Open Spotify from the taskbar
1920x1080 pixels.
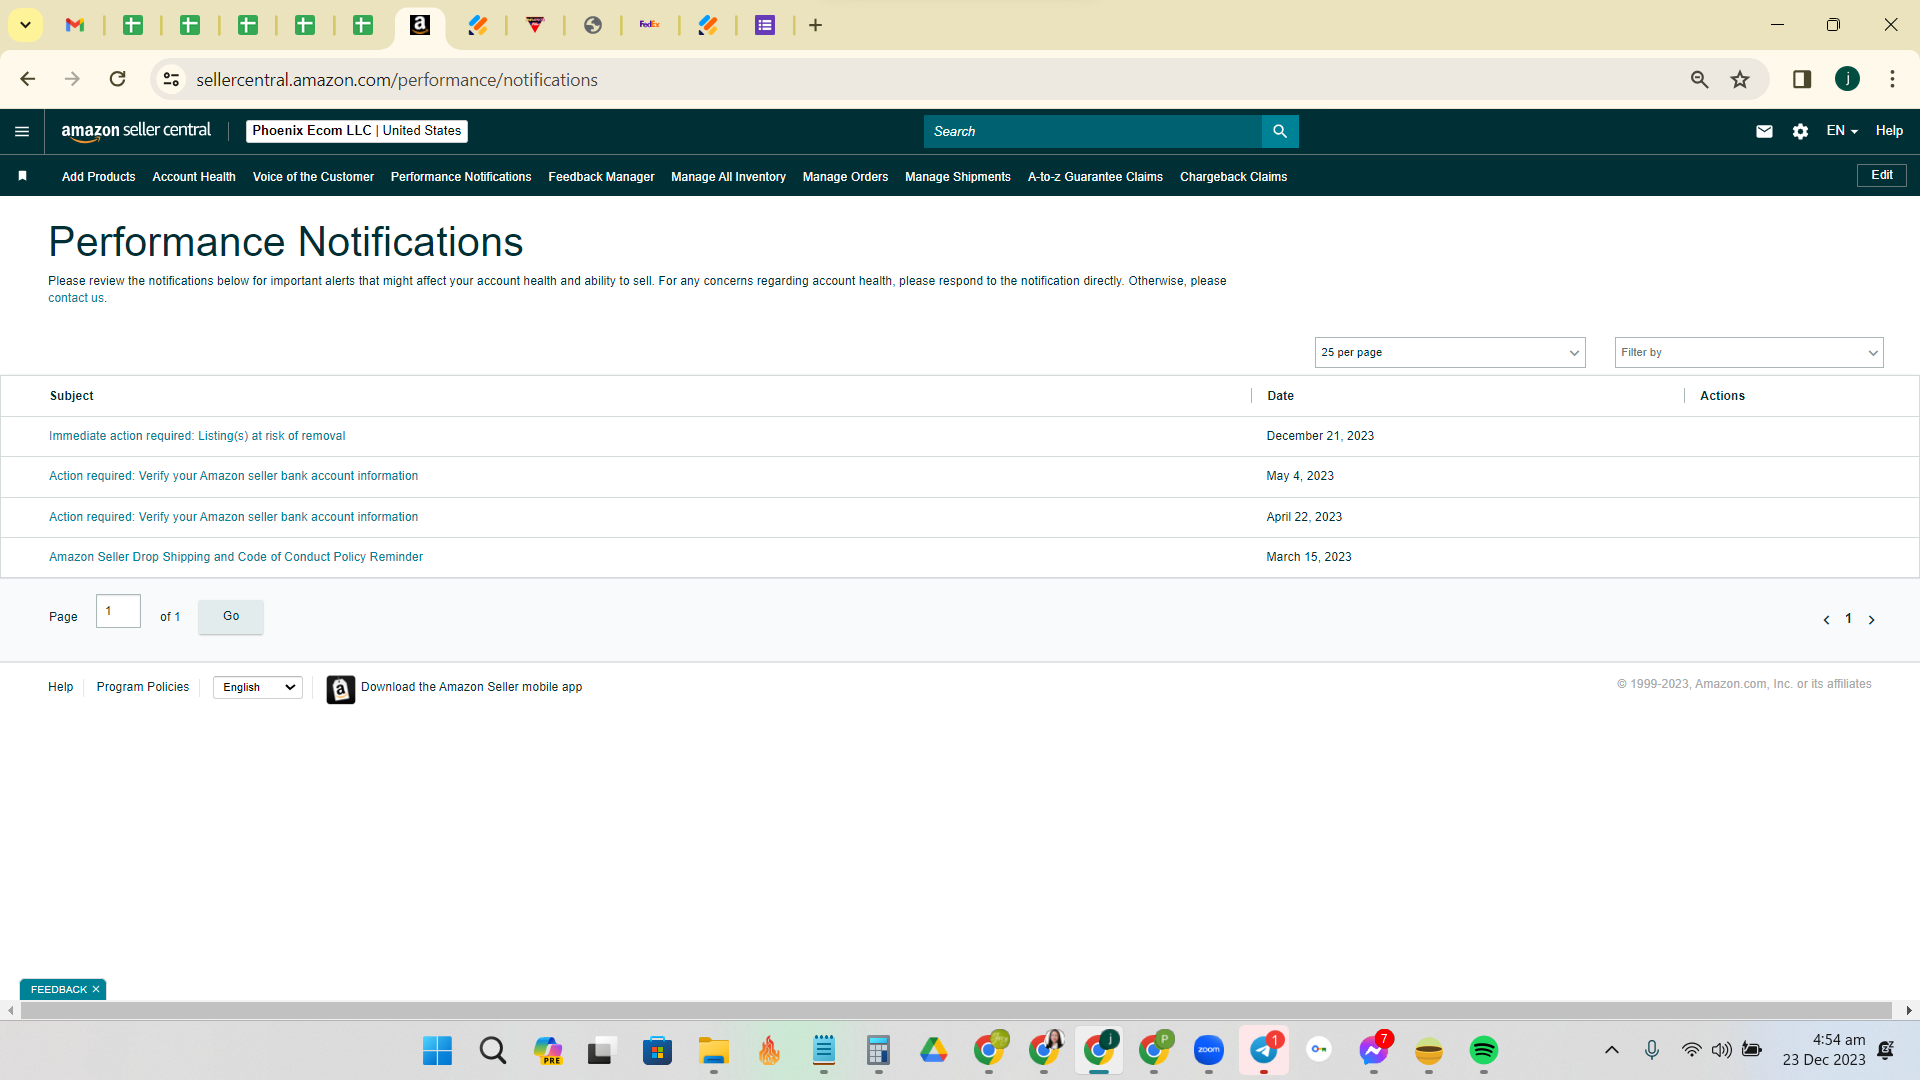pyautogui.click(x=1483, y=1050)
